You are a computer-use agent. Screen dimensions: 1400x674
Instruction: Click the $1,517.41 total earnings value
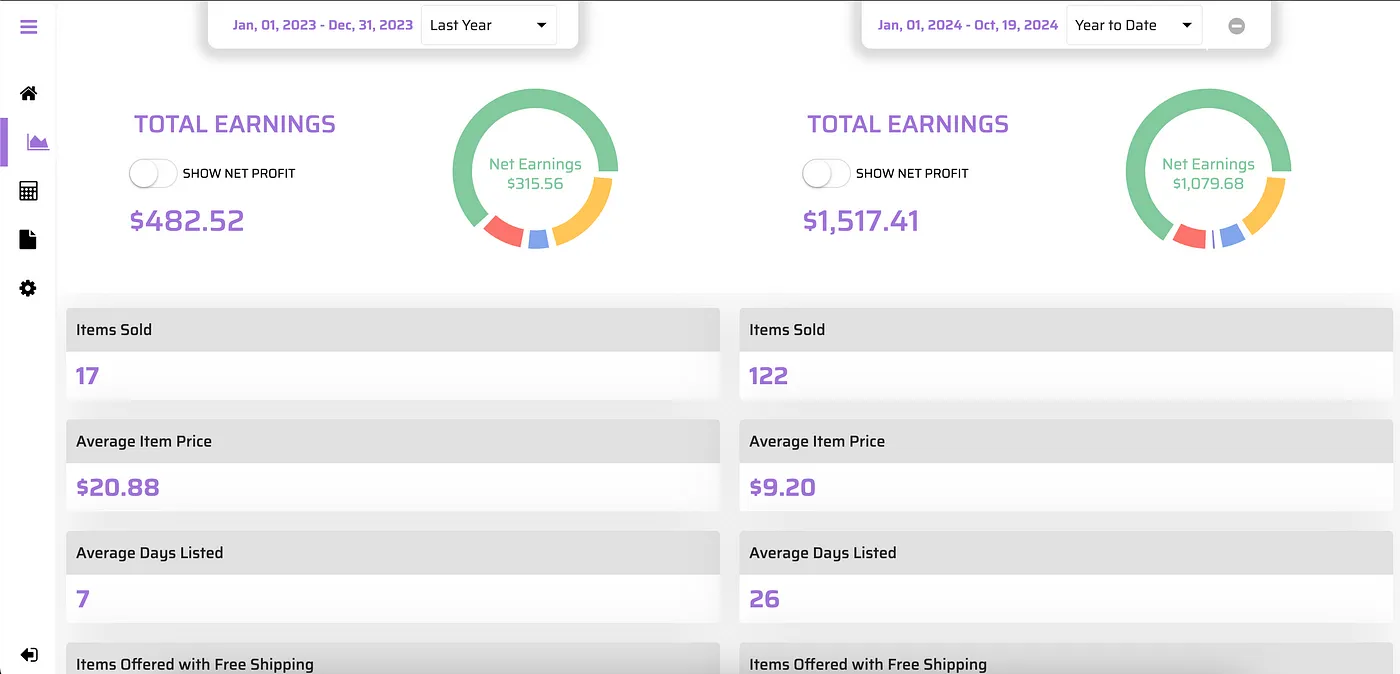coord(861,221)
